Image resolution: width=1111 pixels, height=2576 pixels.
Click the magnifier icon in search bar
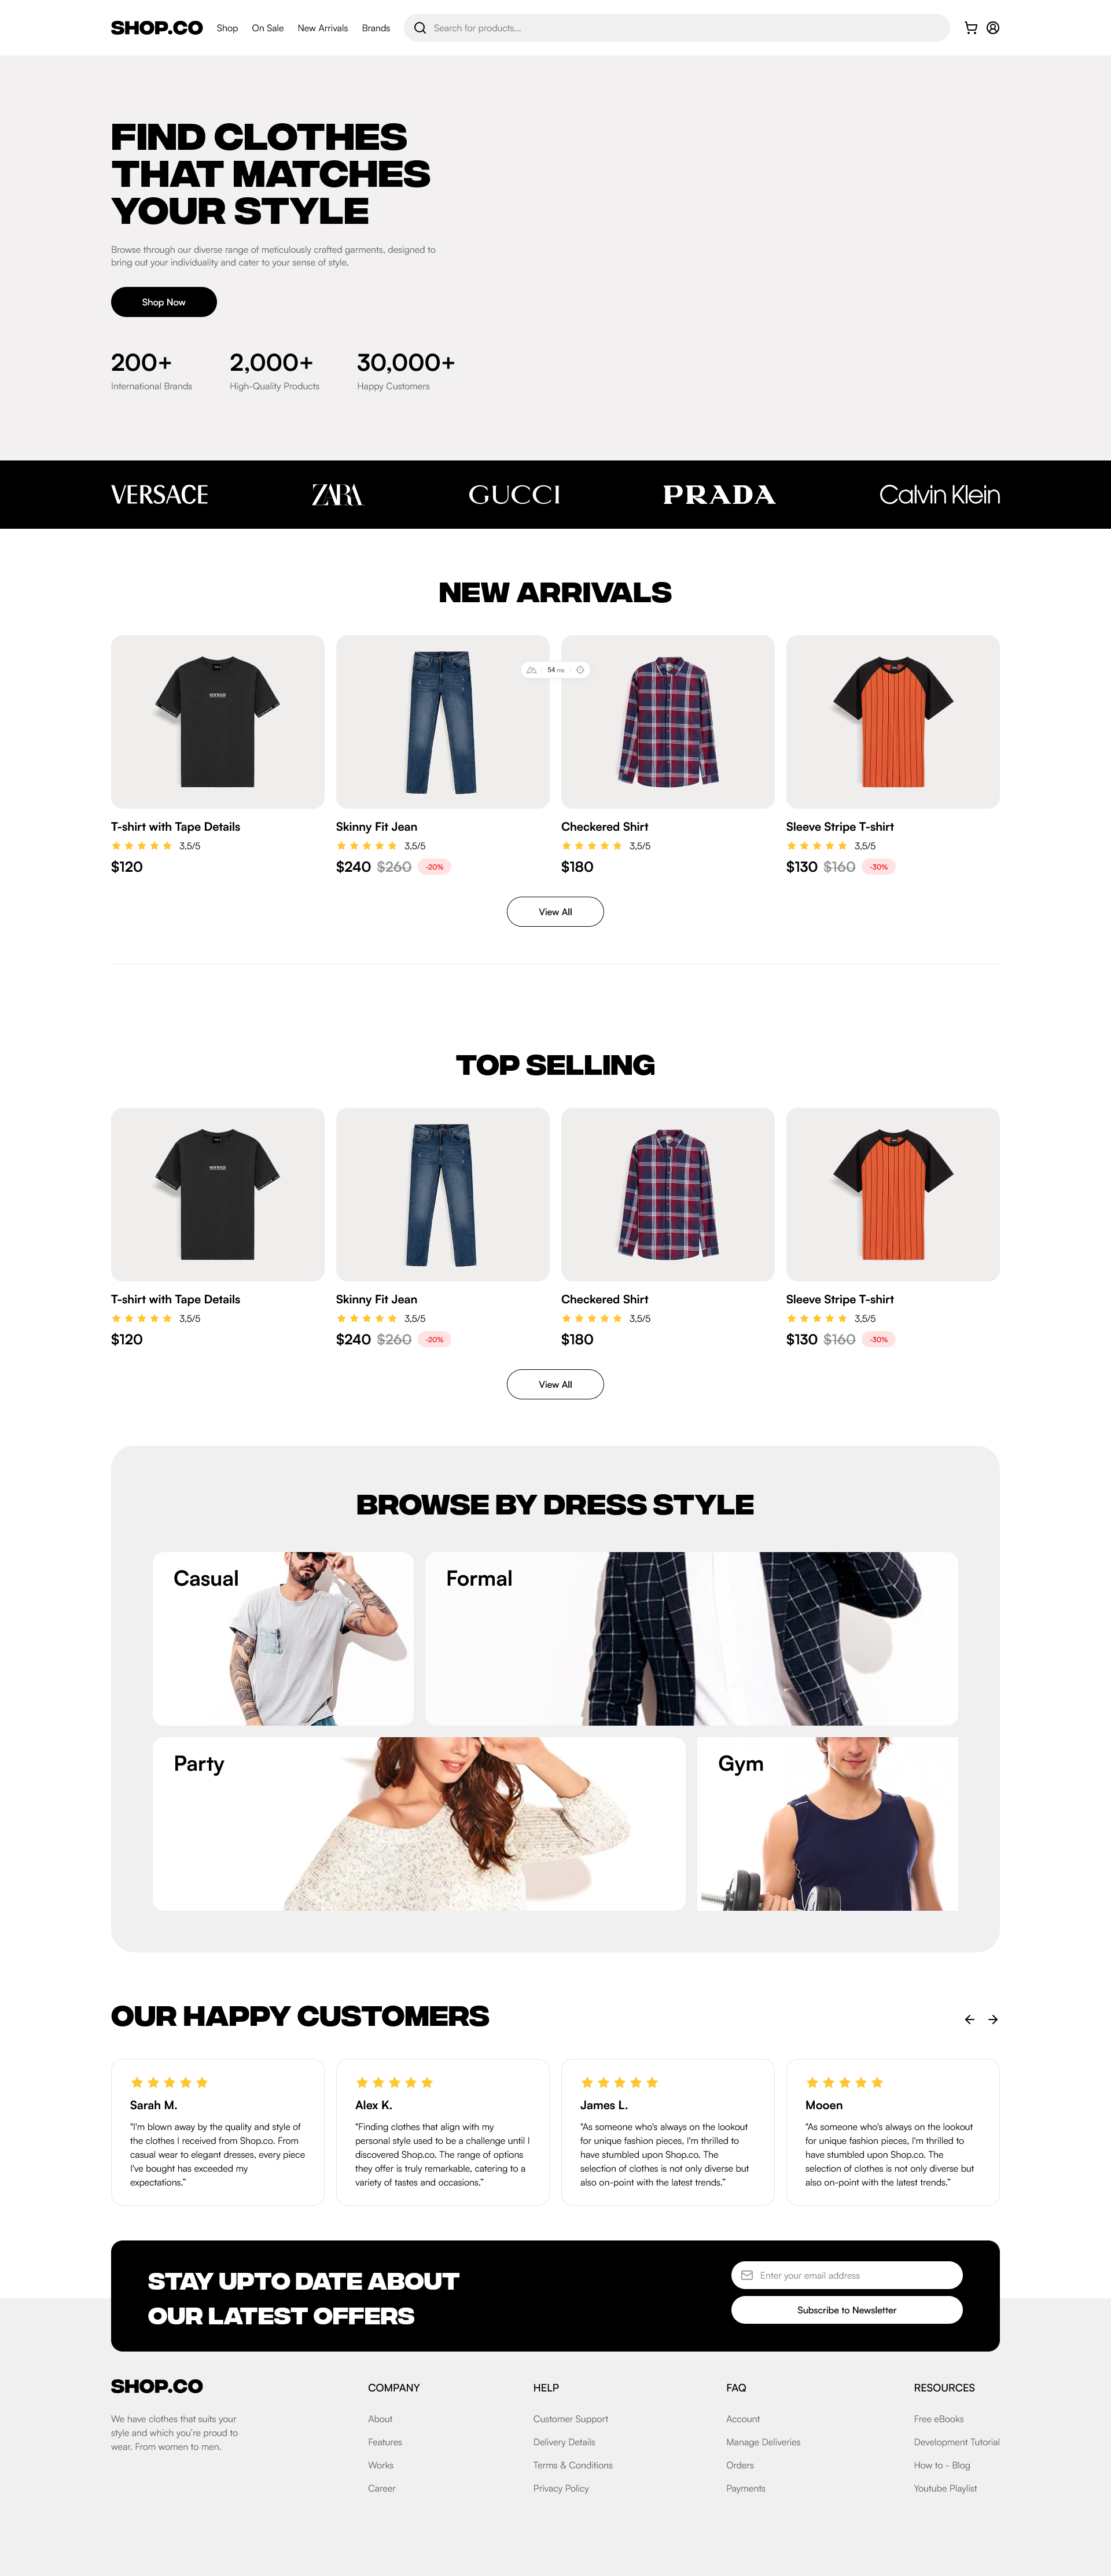pyautogui.click(x=420, y=28)
